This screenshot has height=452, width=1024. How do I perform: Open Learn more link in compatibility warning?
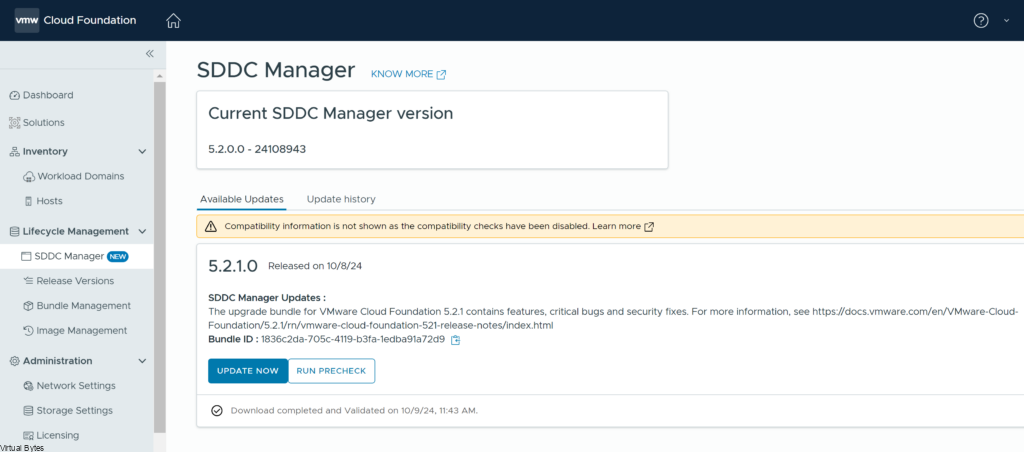pos(622,227)
